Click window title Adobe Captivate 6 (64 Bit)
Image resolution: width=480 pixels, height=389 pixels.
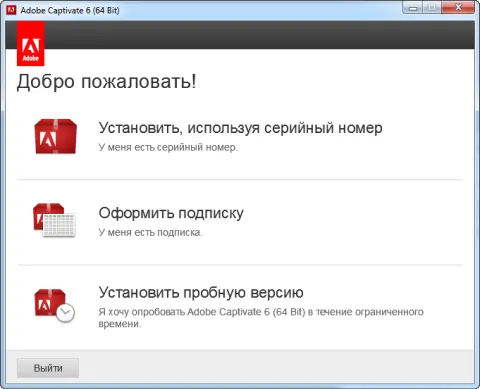[70, 10]
